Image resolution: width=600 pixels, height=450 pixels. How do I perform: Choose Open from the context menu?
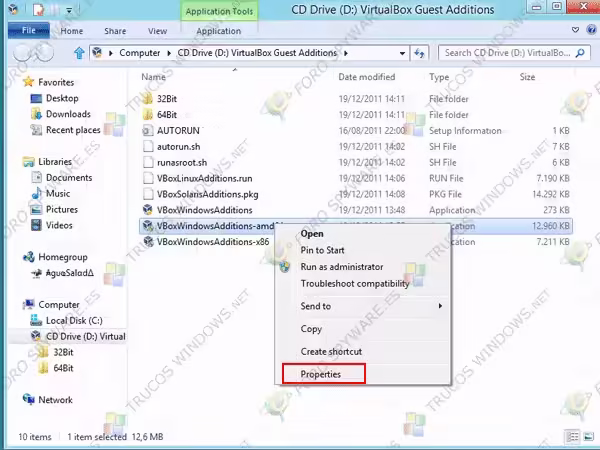point(312,233)
